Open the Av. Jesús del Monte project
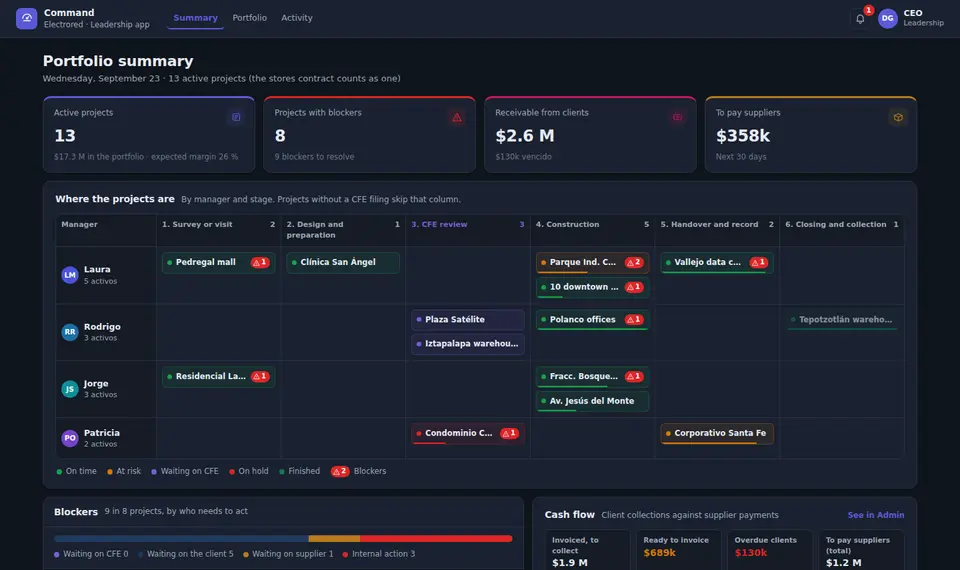The width and height of the screenshot is (960, 570). click(592, 401)
